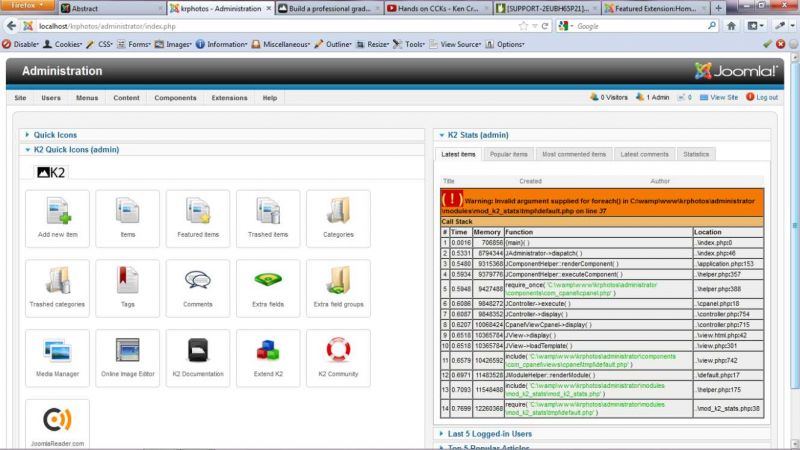
Task: Open the Extra field groups icon
Action: coord(338,288)
